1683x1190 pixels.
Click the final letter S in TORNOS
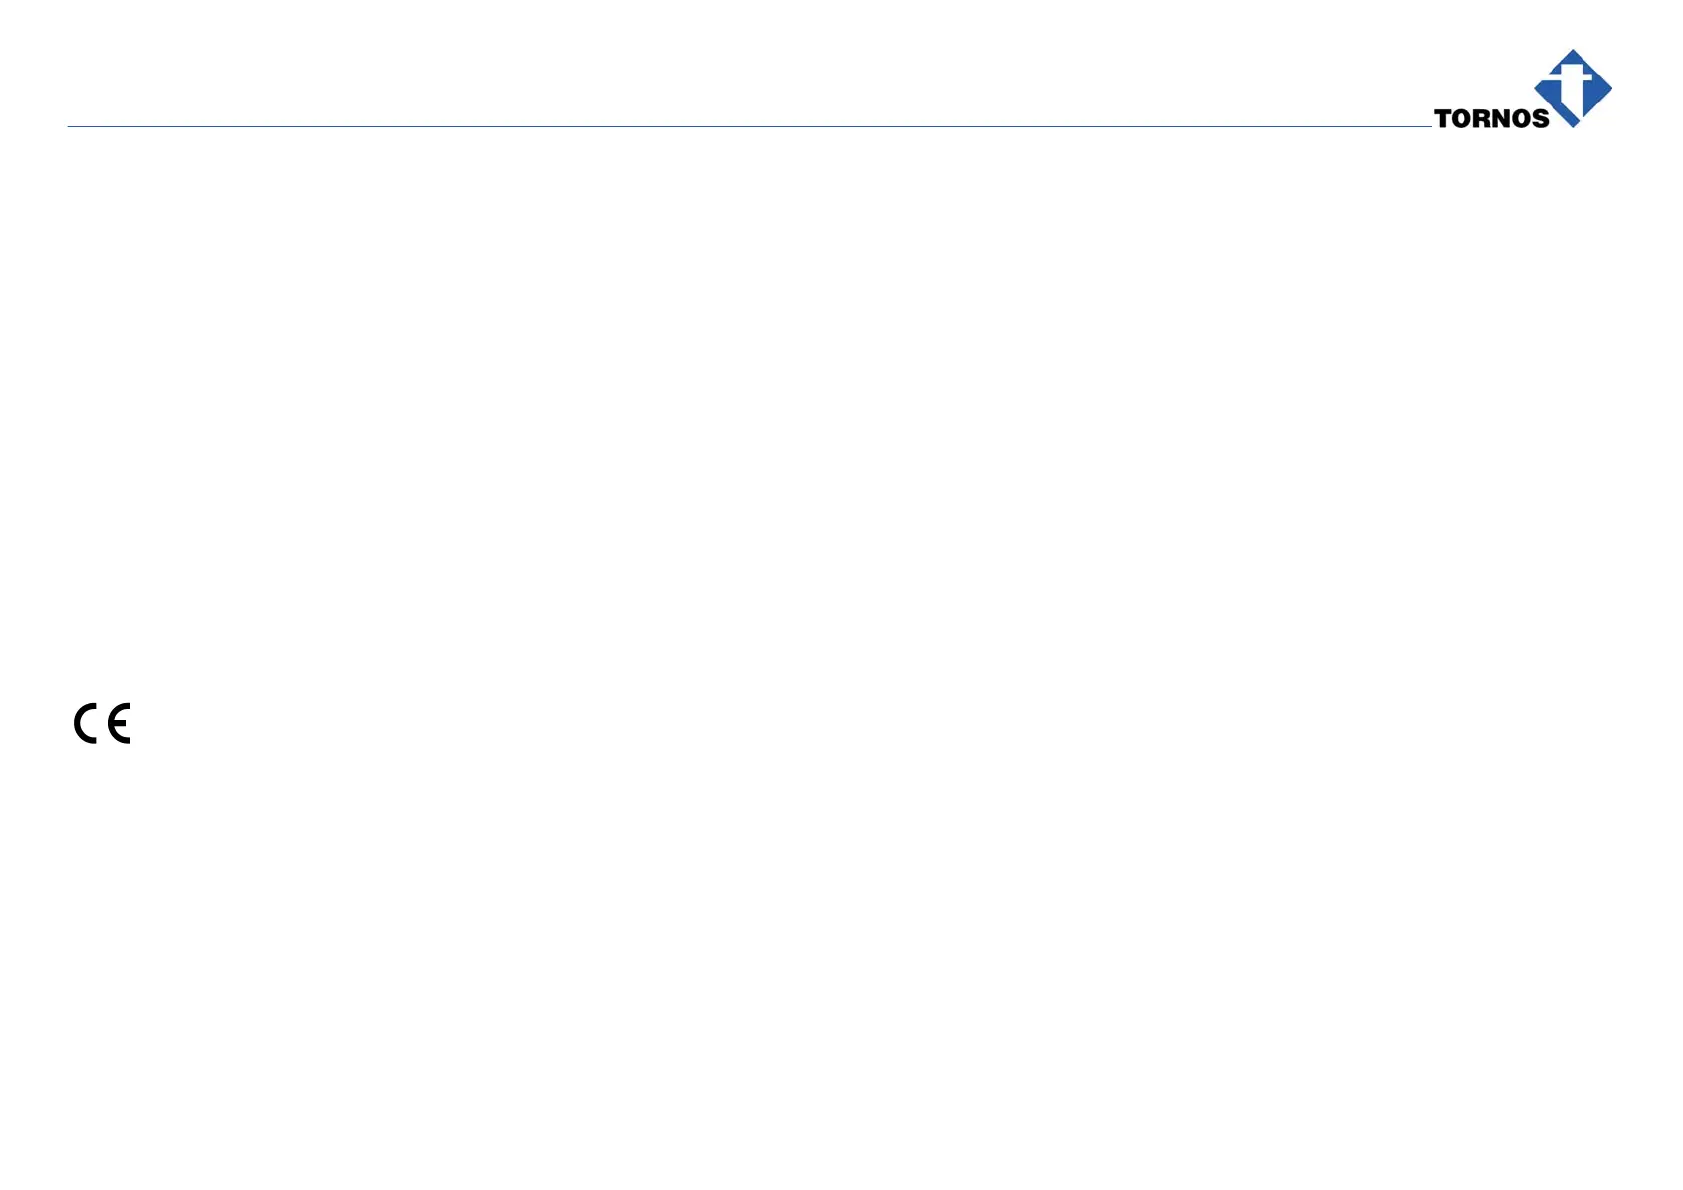[x=1540, y=119]
